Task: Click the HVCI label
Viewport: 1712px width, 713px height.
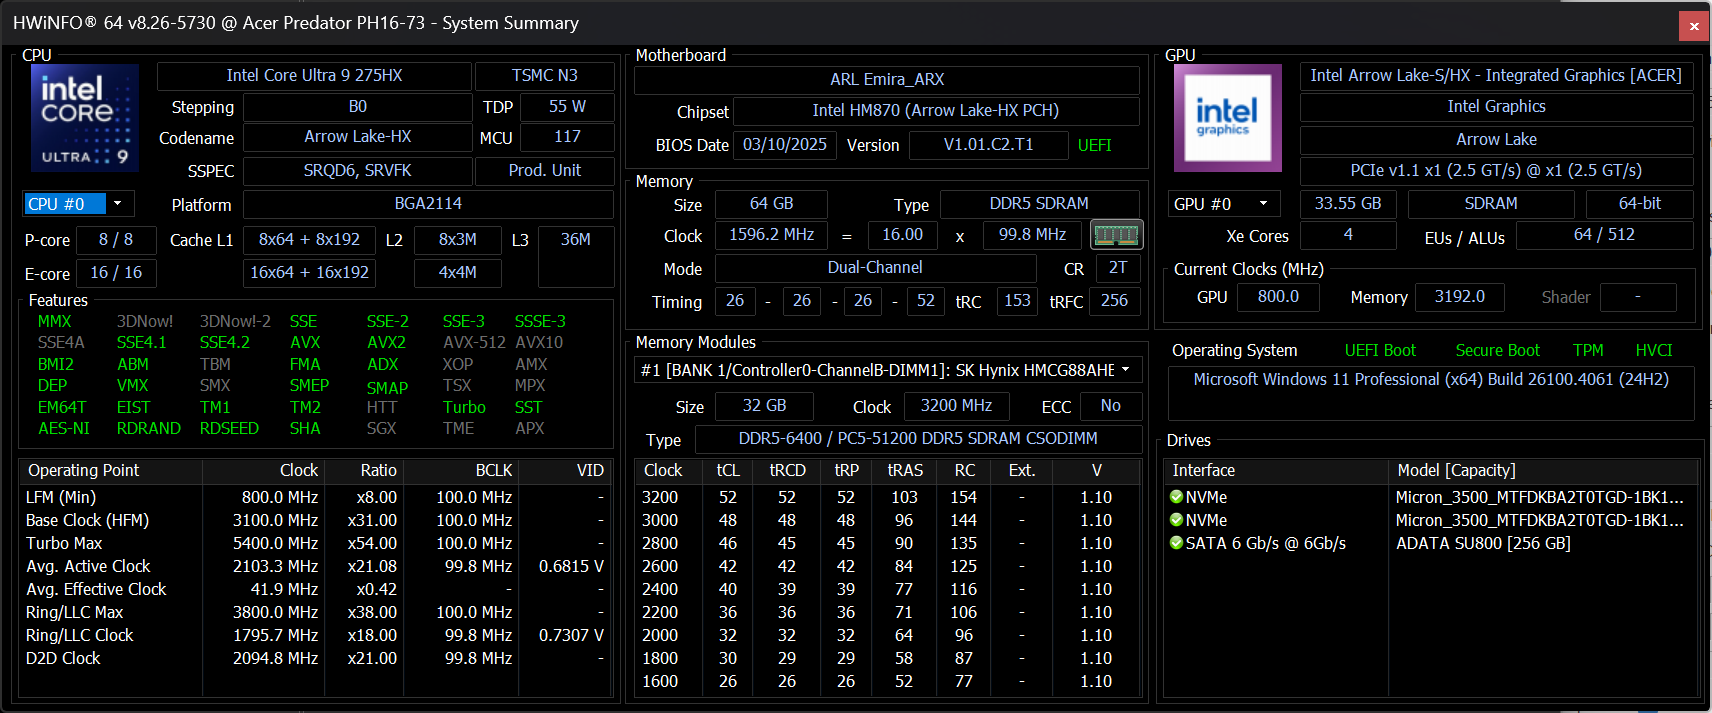Action: click(x=1653, y=351)
